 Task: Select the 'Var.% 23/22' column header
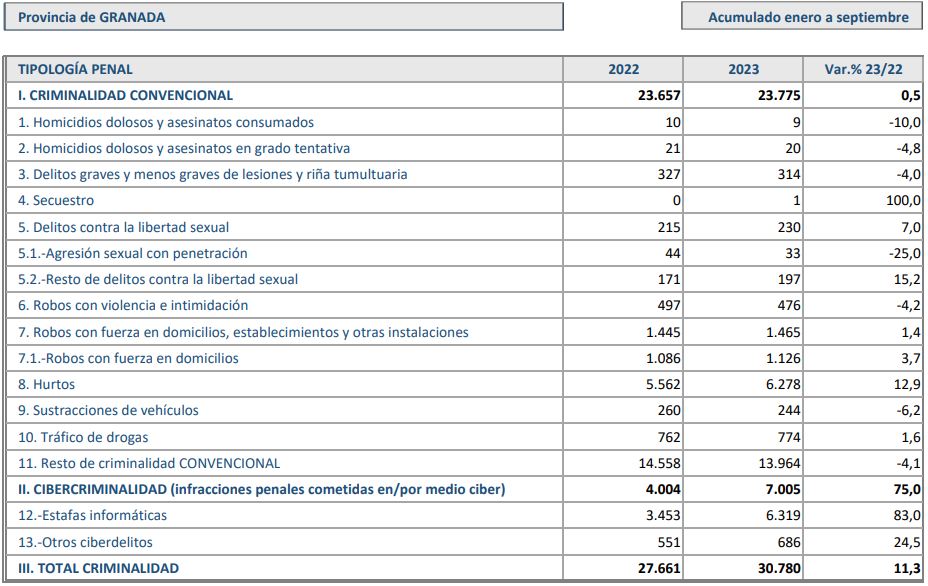pos(863,69)
